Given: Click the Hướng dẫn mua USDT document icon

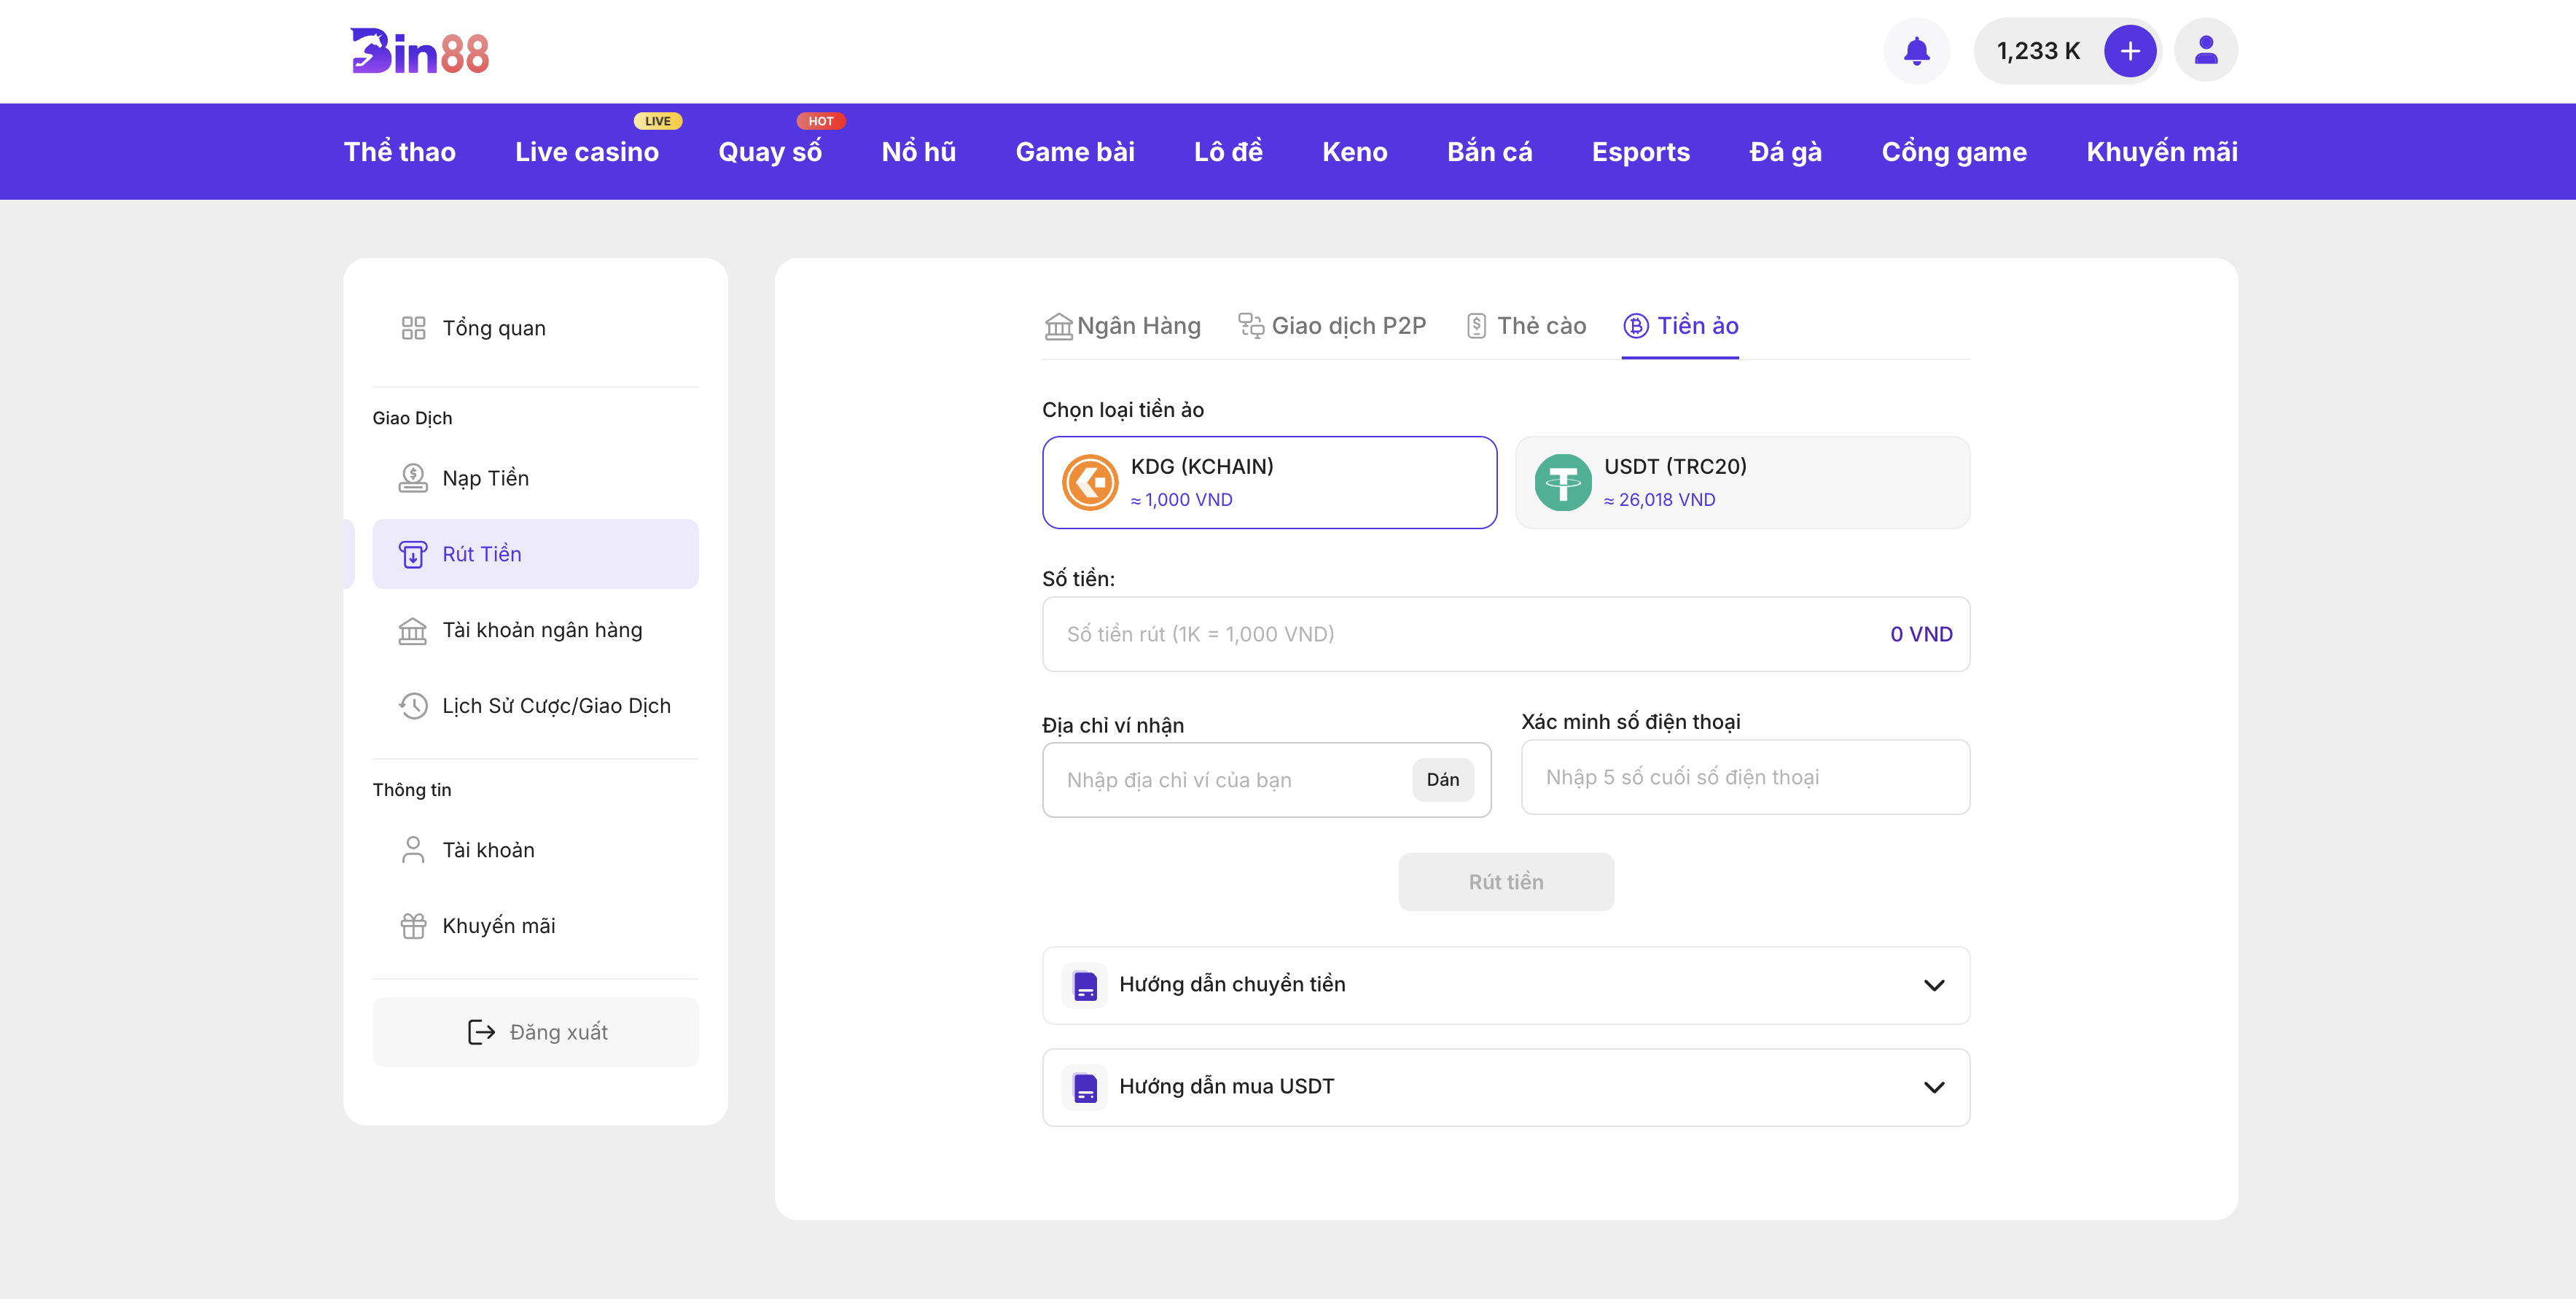Looking at the screenshot, I should tap(1085, 1088).
